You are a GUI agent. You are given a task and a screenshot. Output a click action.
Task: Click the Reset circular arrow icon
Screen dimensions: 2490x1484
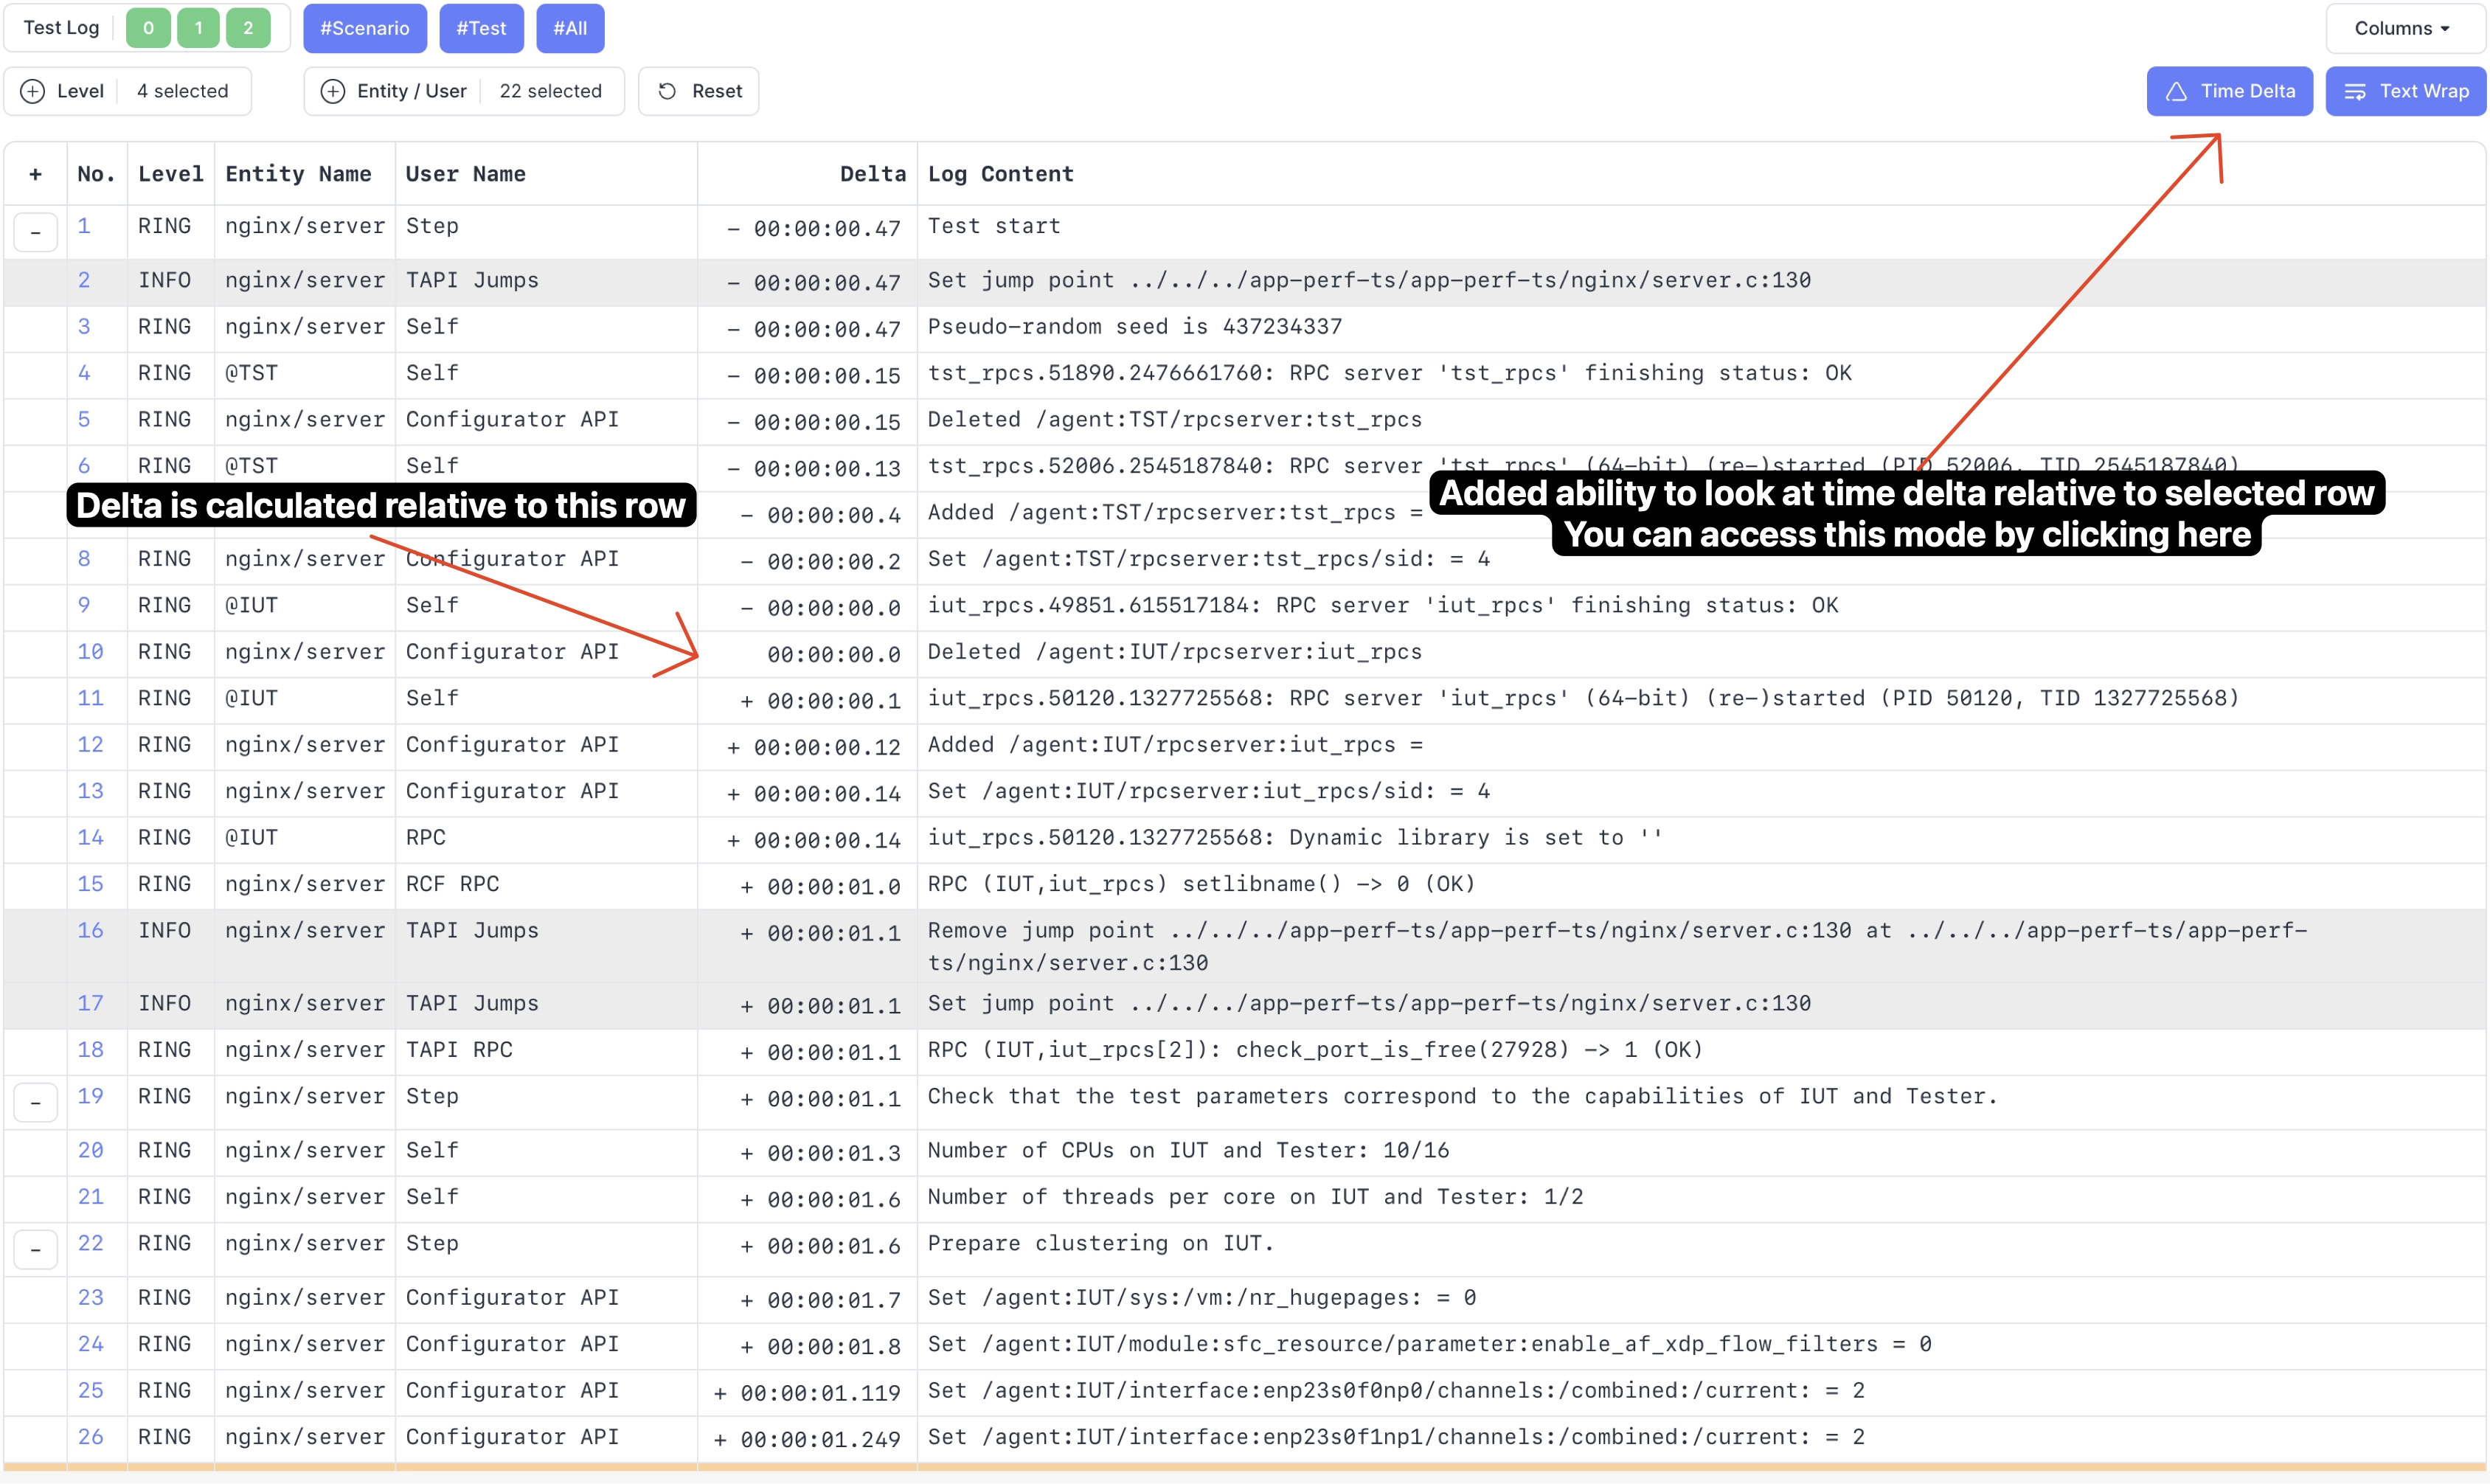click(x=667, y=91)
